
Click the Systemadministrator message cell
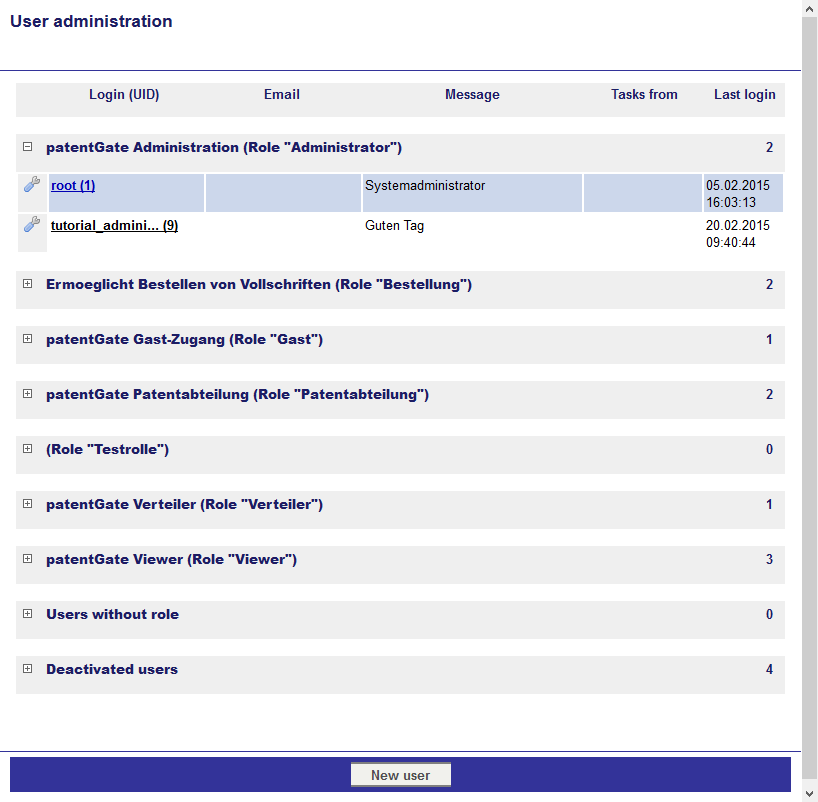point(472,193)
